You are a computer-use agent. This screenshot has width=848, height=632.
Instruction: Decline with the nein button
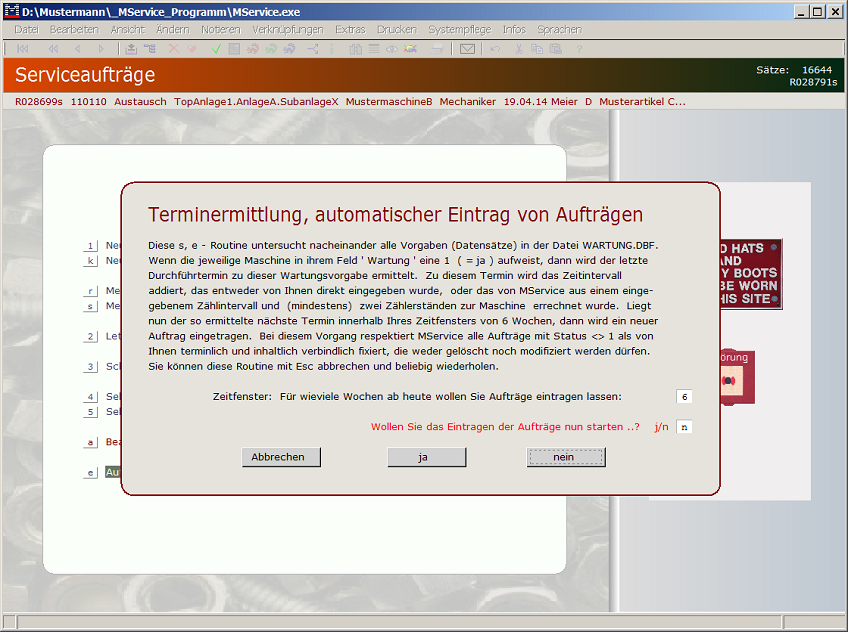[565, 457]
